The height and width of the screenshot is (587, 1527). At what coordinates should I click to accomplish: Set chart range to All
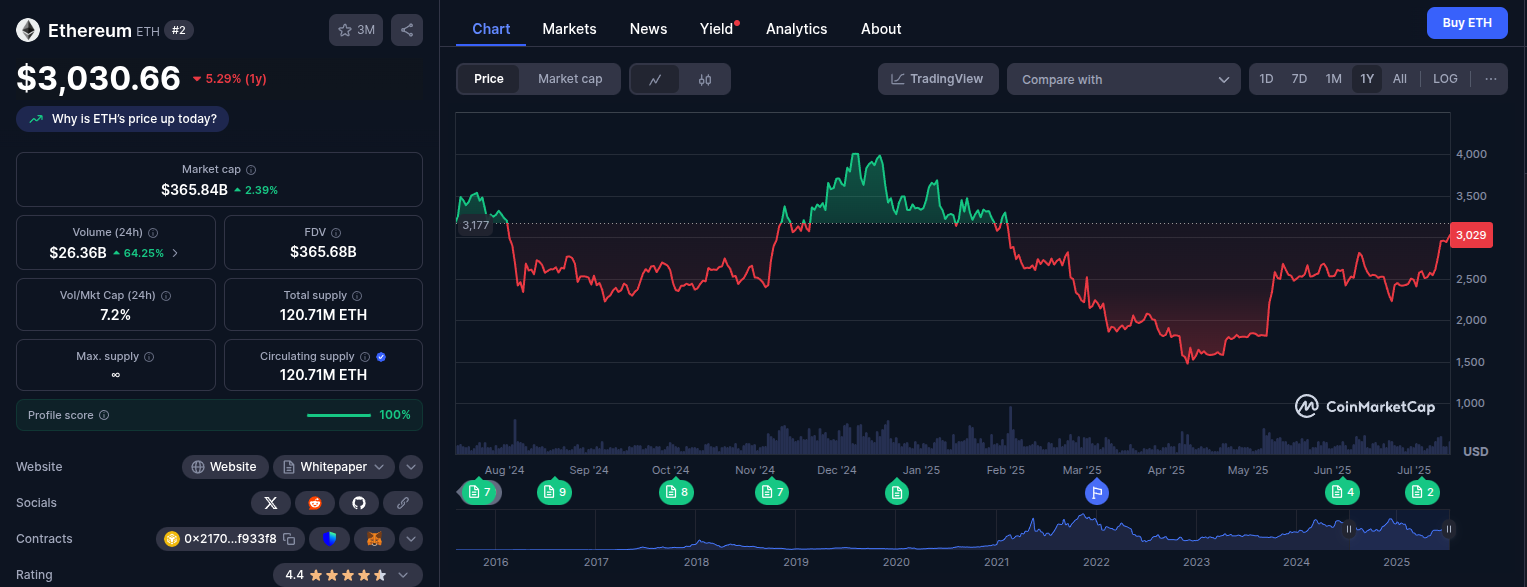coord(1399,79)
